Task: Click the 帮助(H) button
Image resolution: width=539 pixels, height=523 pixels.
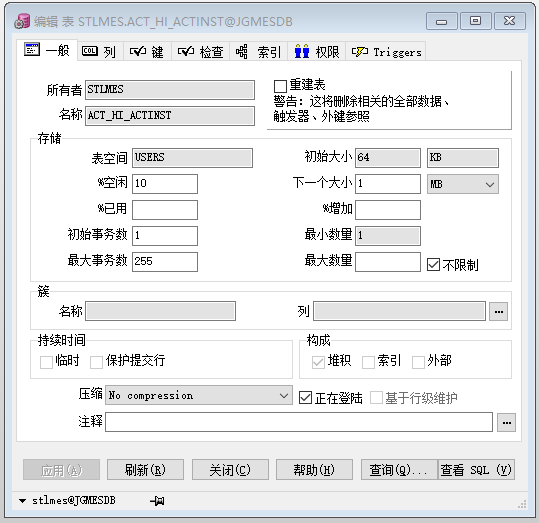Action: pos(314,470)
